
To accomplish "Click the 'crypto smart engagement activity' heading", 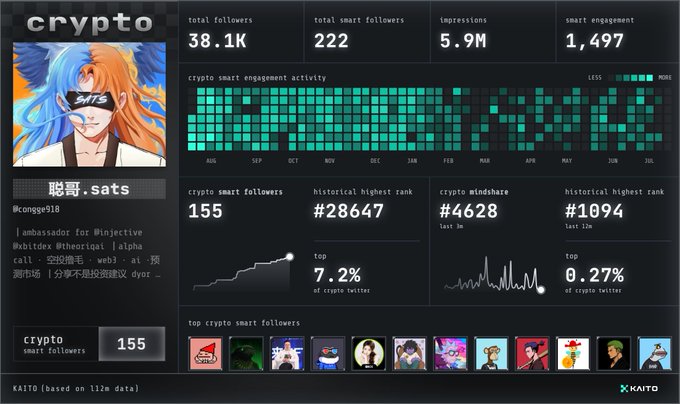I will pyautogui.click(x=257, y=78).
